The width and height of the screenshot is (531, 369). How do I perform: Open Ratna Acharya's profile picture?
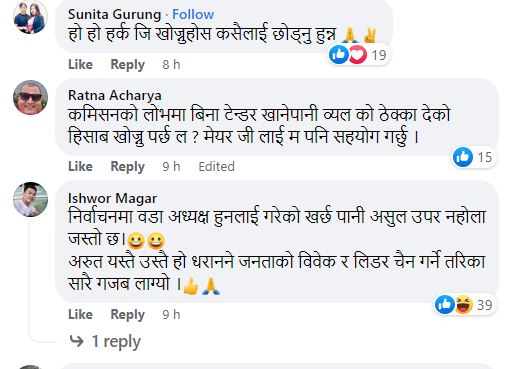click(30, 97)
